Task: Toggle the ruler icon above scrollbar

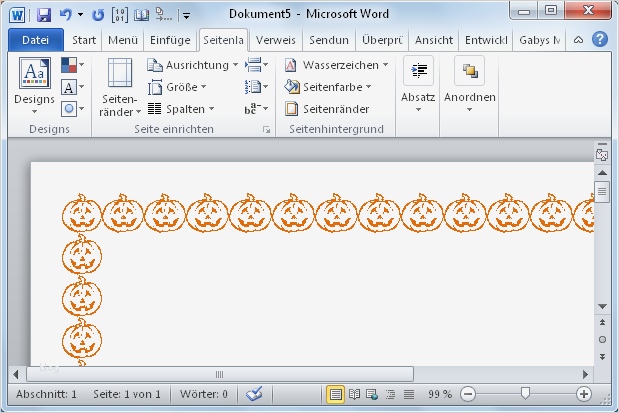Action: tap(602, 155)
